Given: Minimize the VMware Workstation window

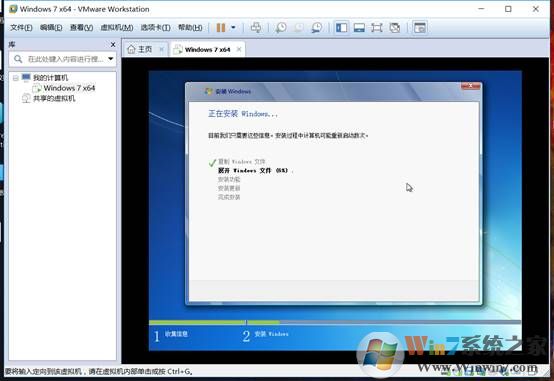Looking at the screenshot, I should point(481,9).
